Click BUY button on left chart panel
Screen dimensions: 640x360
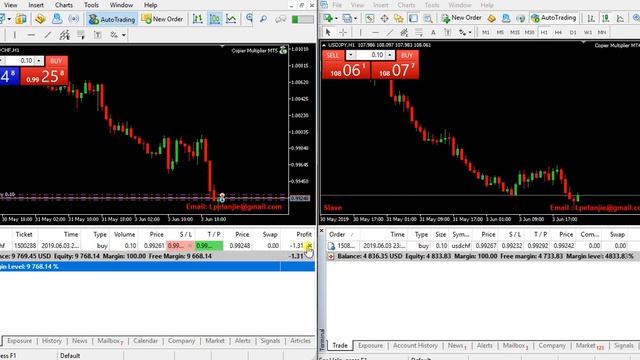[56, 61]
